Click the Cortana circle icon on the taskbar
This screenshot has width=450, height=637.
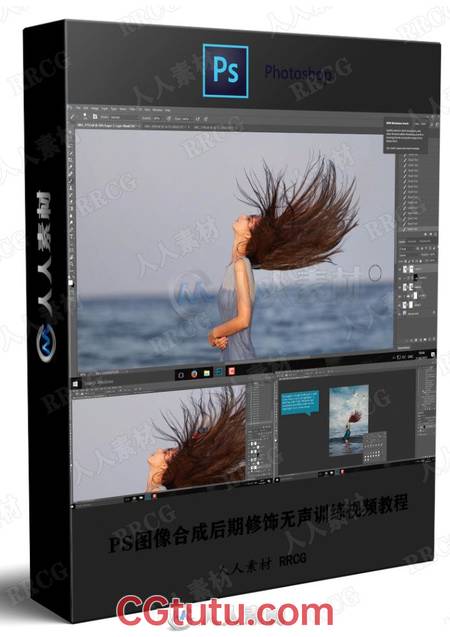click(181, 374)
